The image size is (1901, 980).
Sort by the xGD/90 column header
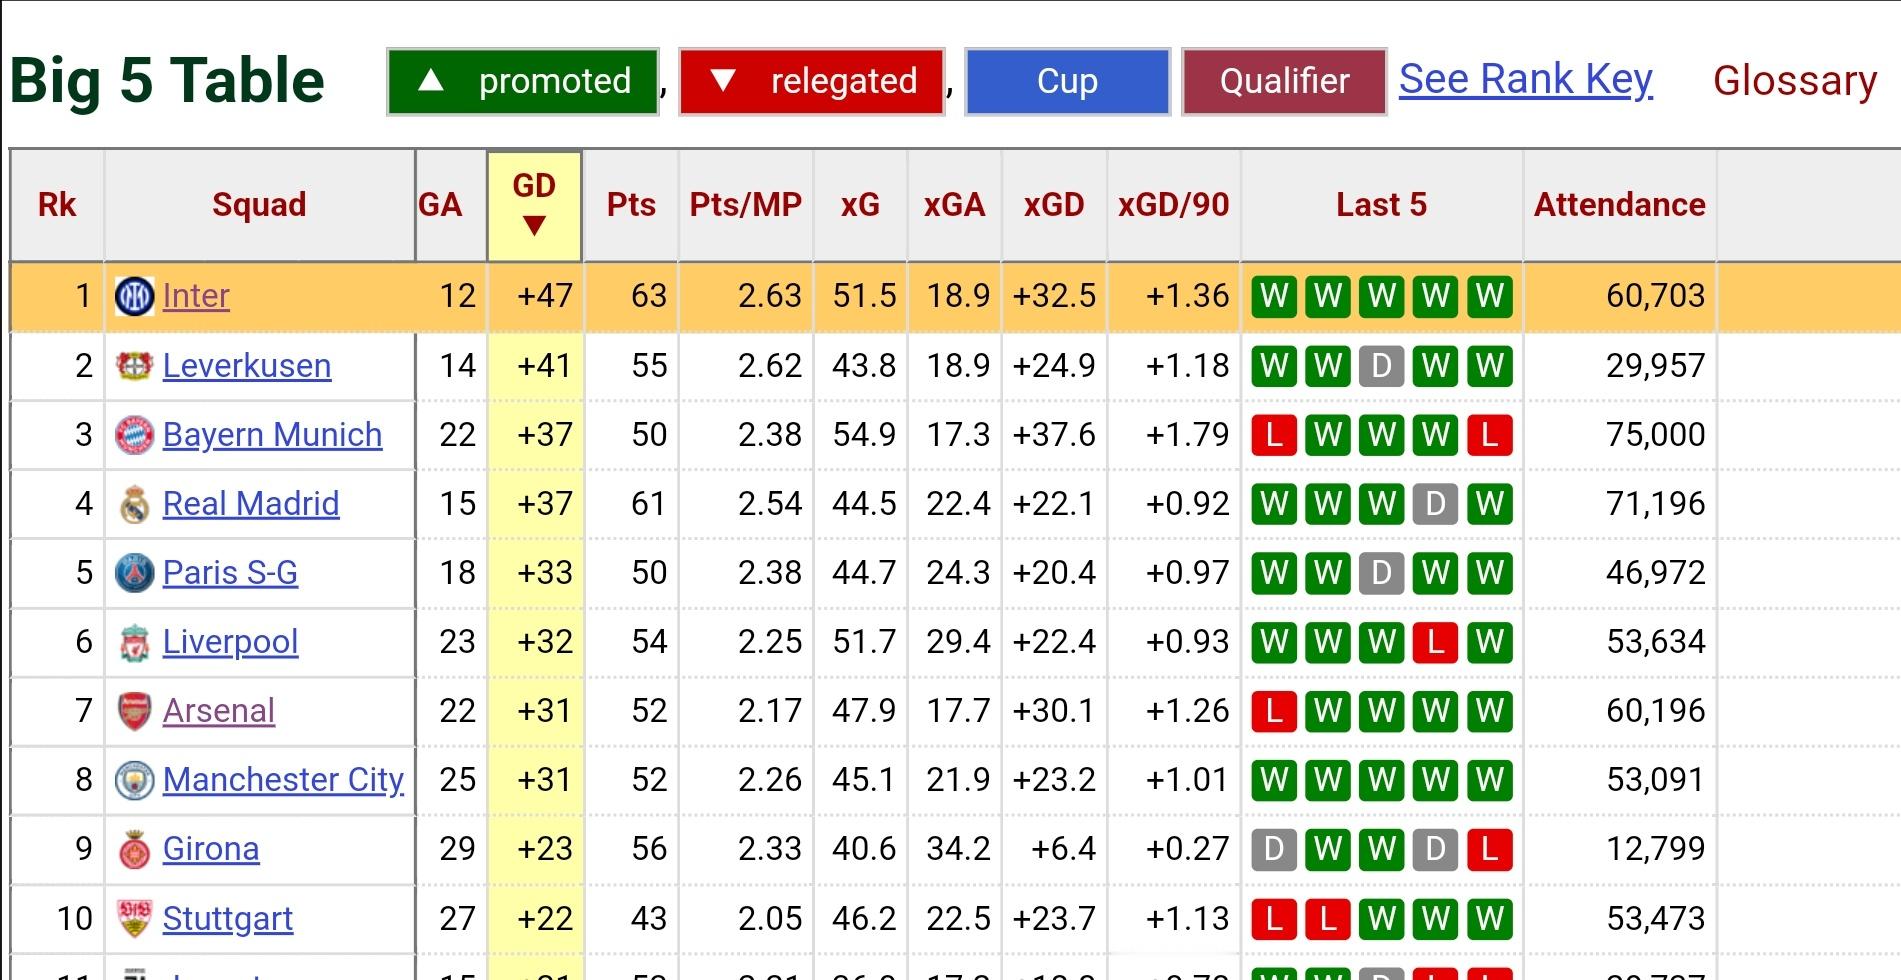pyautogui.click(x=1173, y=205)
